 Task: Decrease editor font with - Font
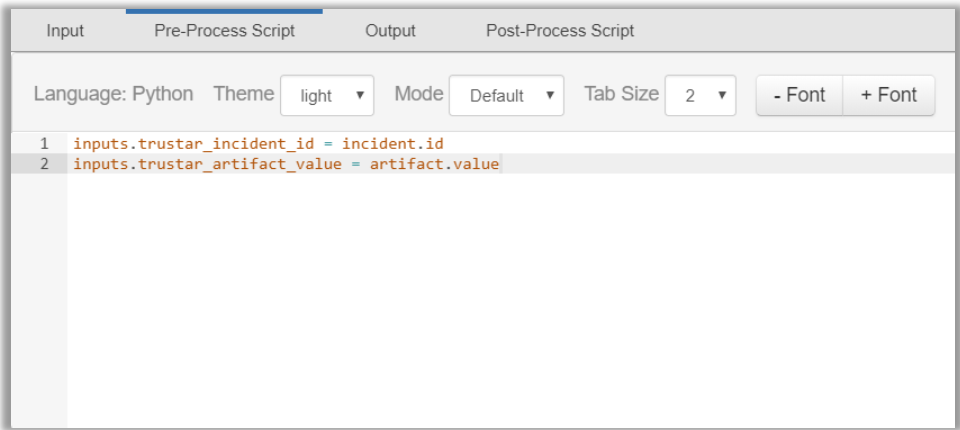tap(799, 96)
